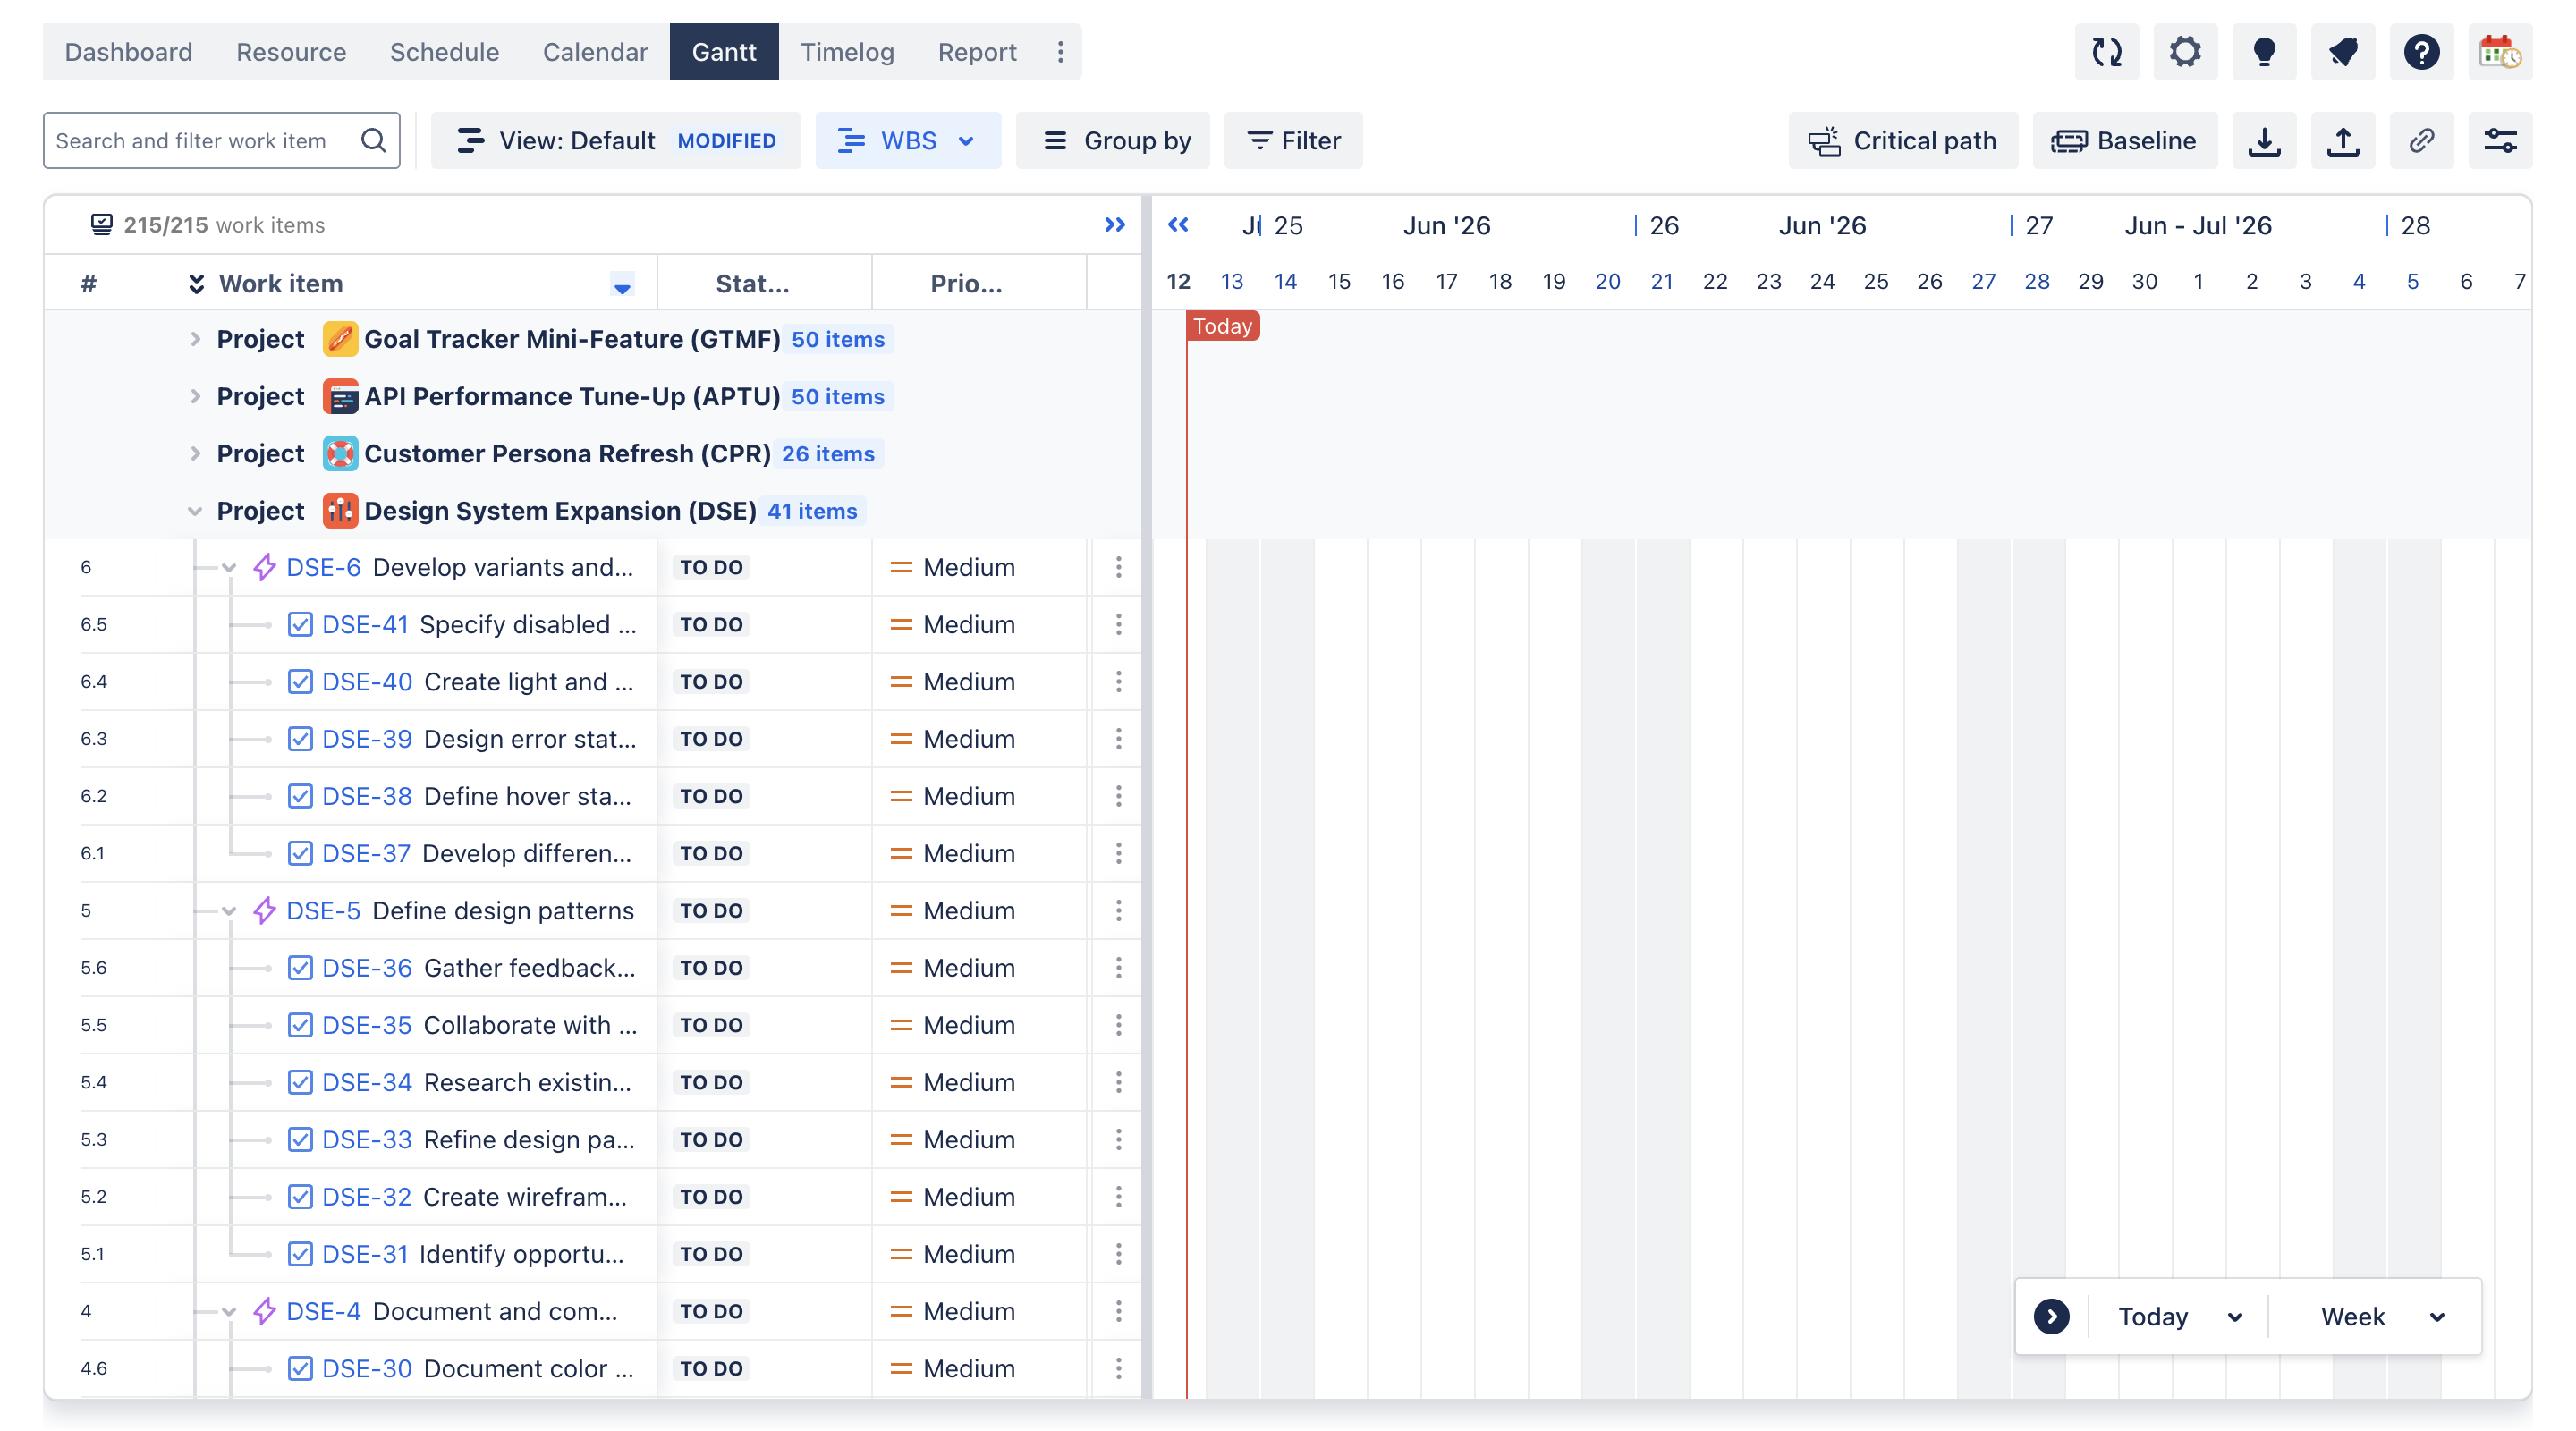Open the display options sliders icon
Screen dimensions: 2576x1431
click(2500, 141)
